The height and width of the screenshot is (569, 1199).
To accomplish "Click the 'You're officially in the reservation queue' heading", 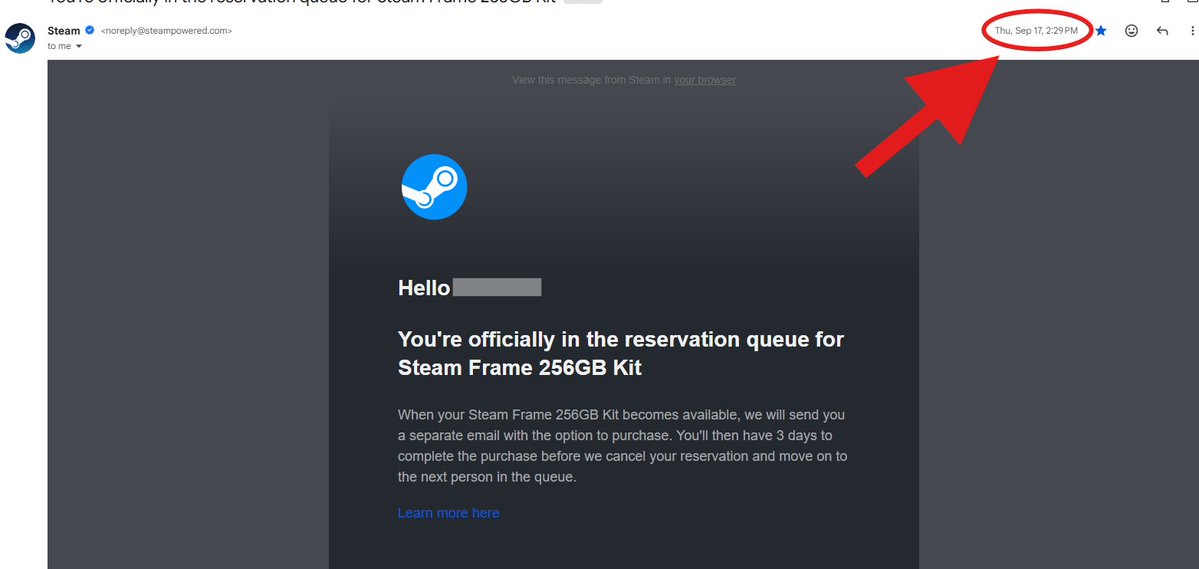I will [620, 353].
